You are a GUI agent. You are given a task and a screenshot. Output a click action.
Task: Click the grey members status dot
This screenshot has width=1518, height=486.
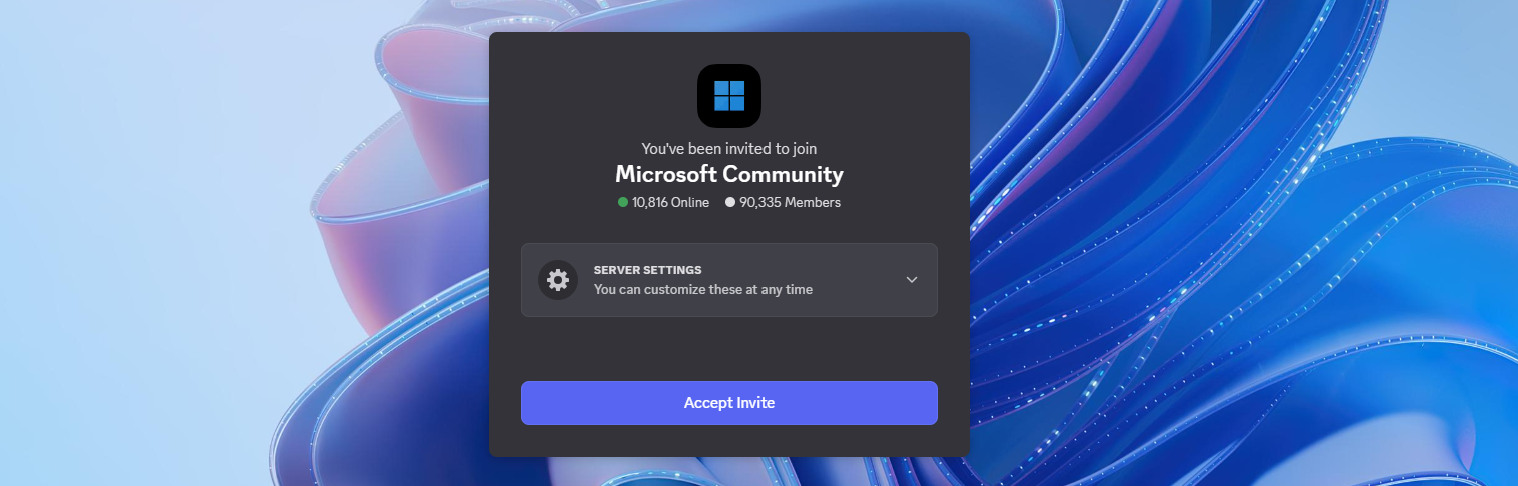coord(730,202)
